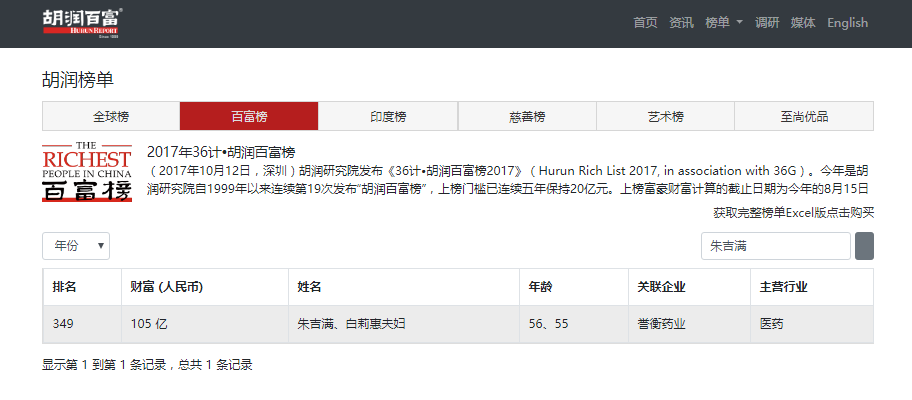912x400 pixels.
Task: Click the 胡润榜单 page heading
Action: pos(78,80)
